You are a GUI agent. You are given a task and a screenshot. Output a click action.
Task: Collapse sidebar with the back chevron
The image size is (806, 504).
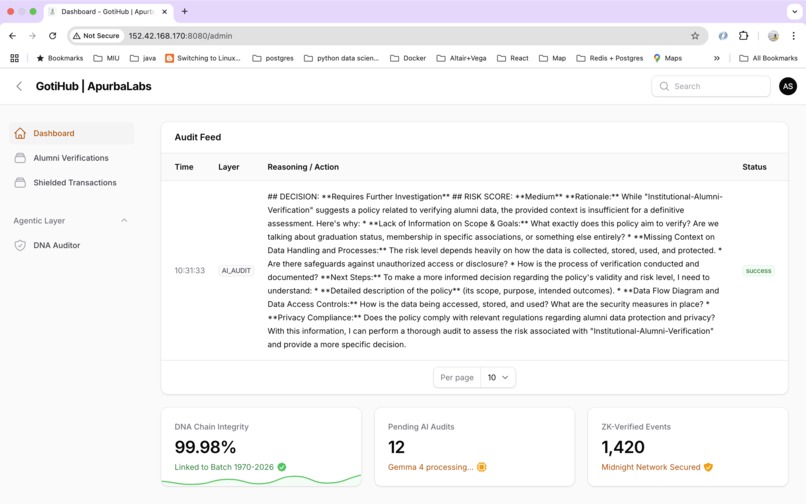point(19,86)
